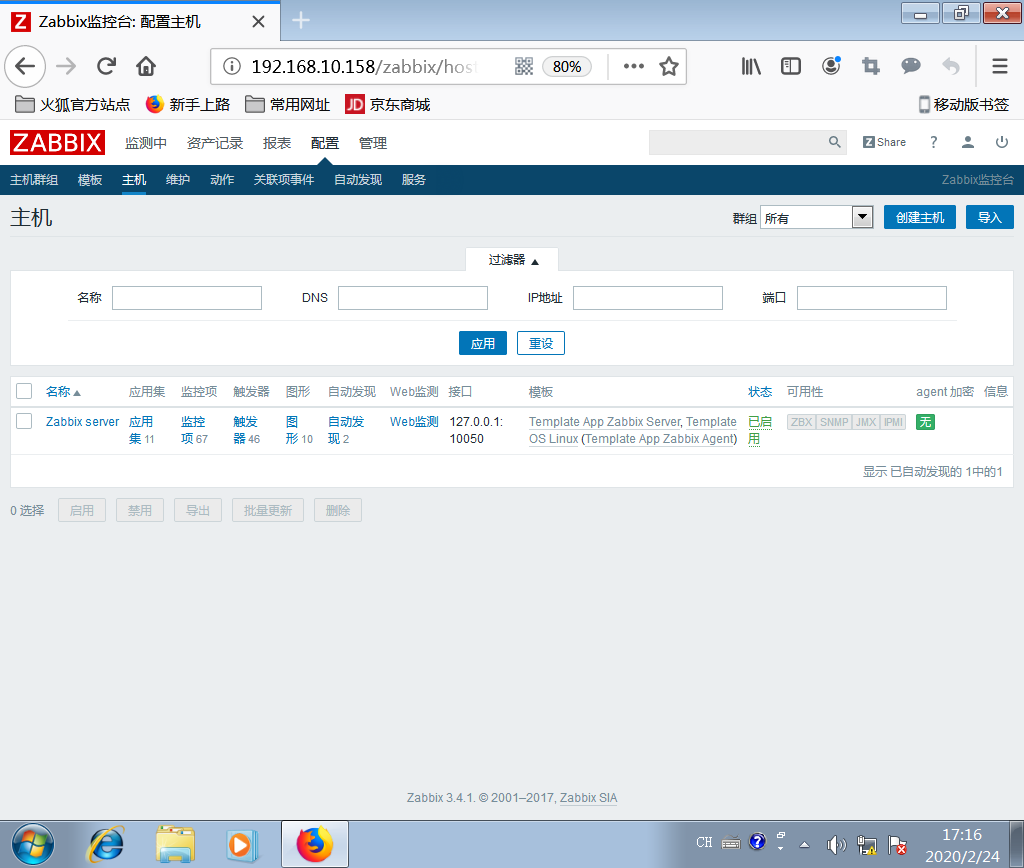Image resolution: width=1024 pixels, height=868 pixels.
Task: Open the QR code icon in address bar
Action: click(x=524, y=66)
